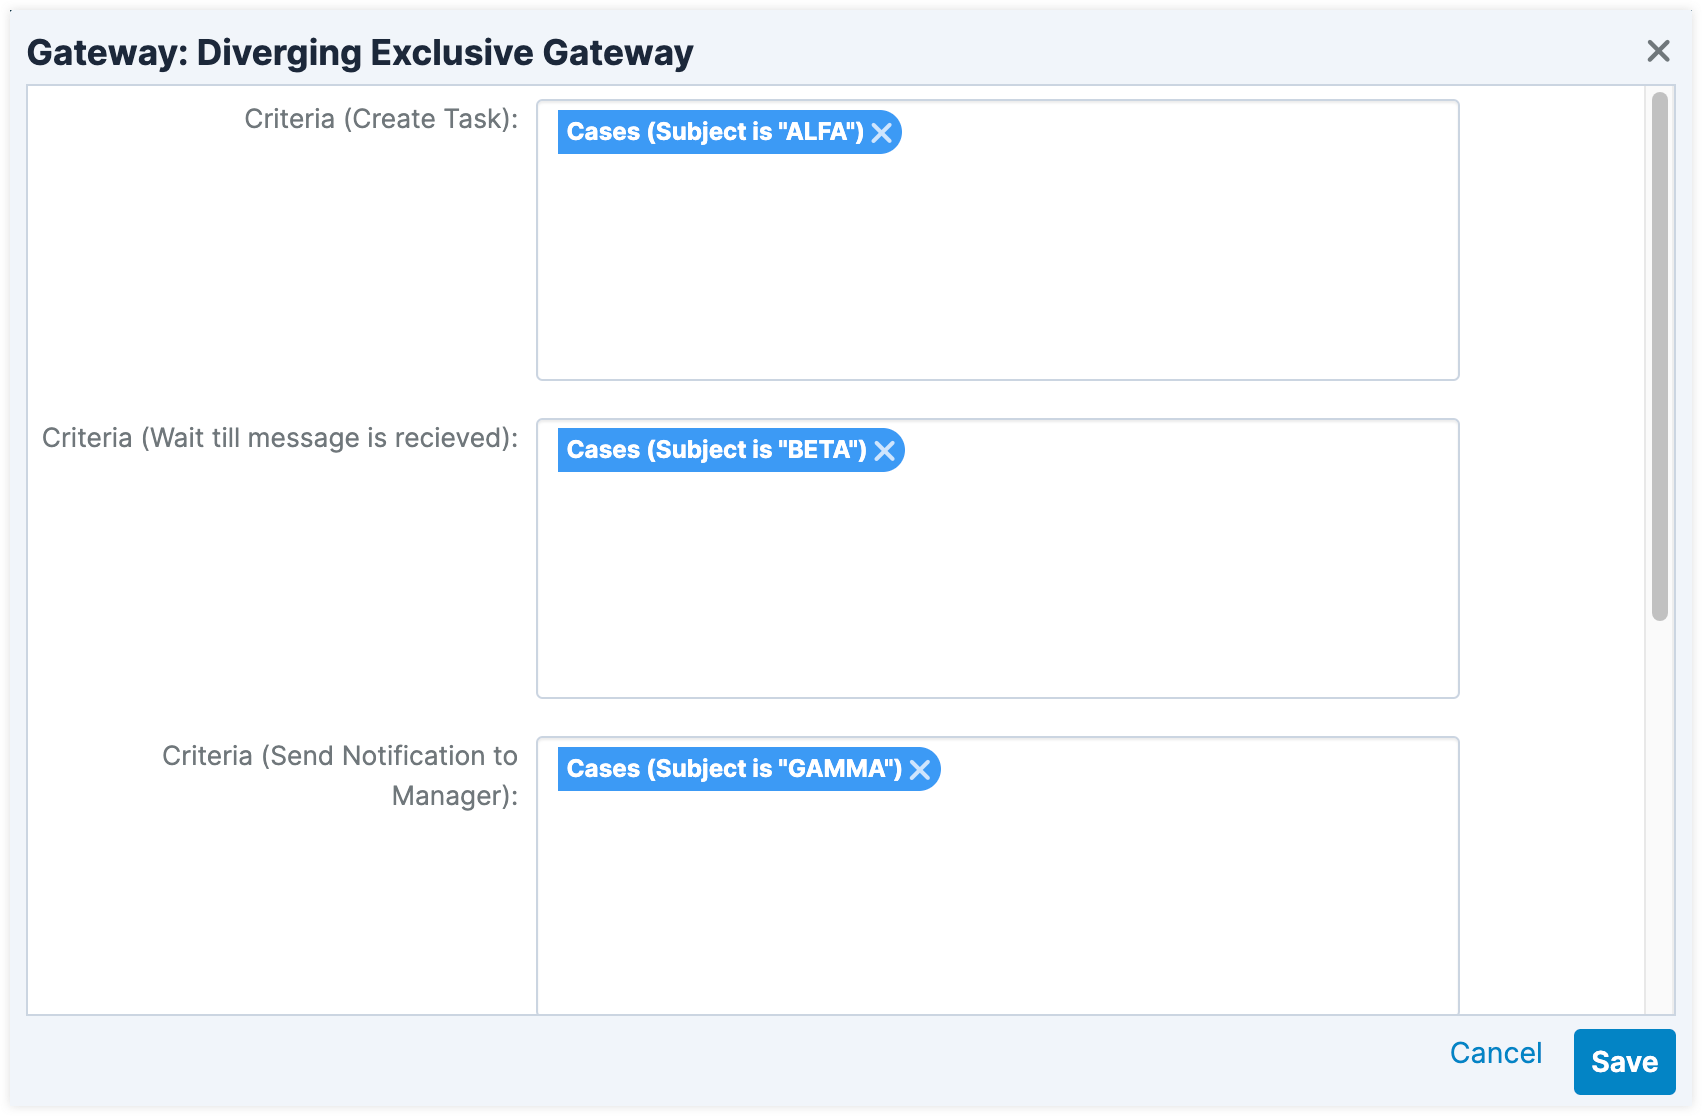
Task: Grab the dialog's vertical scrollbar thumb
Action: tap(1659, 355)
